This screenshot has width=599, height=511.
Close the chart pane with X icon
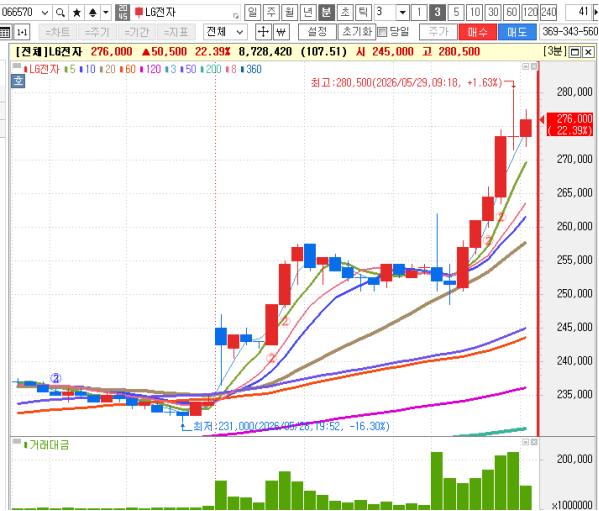tap(589, 52)
